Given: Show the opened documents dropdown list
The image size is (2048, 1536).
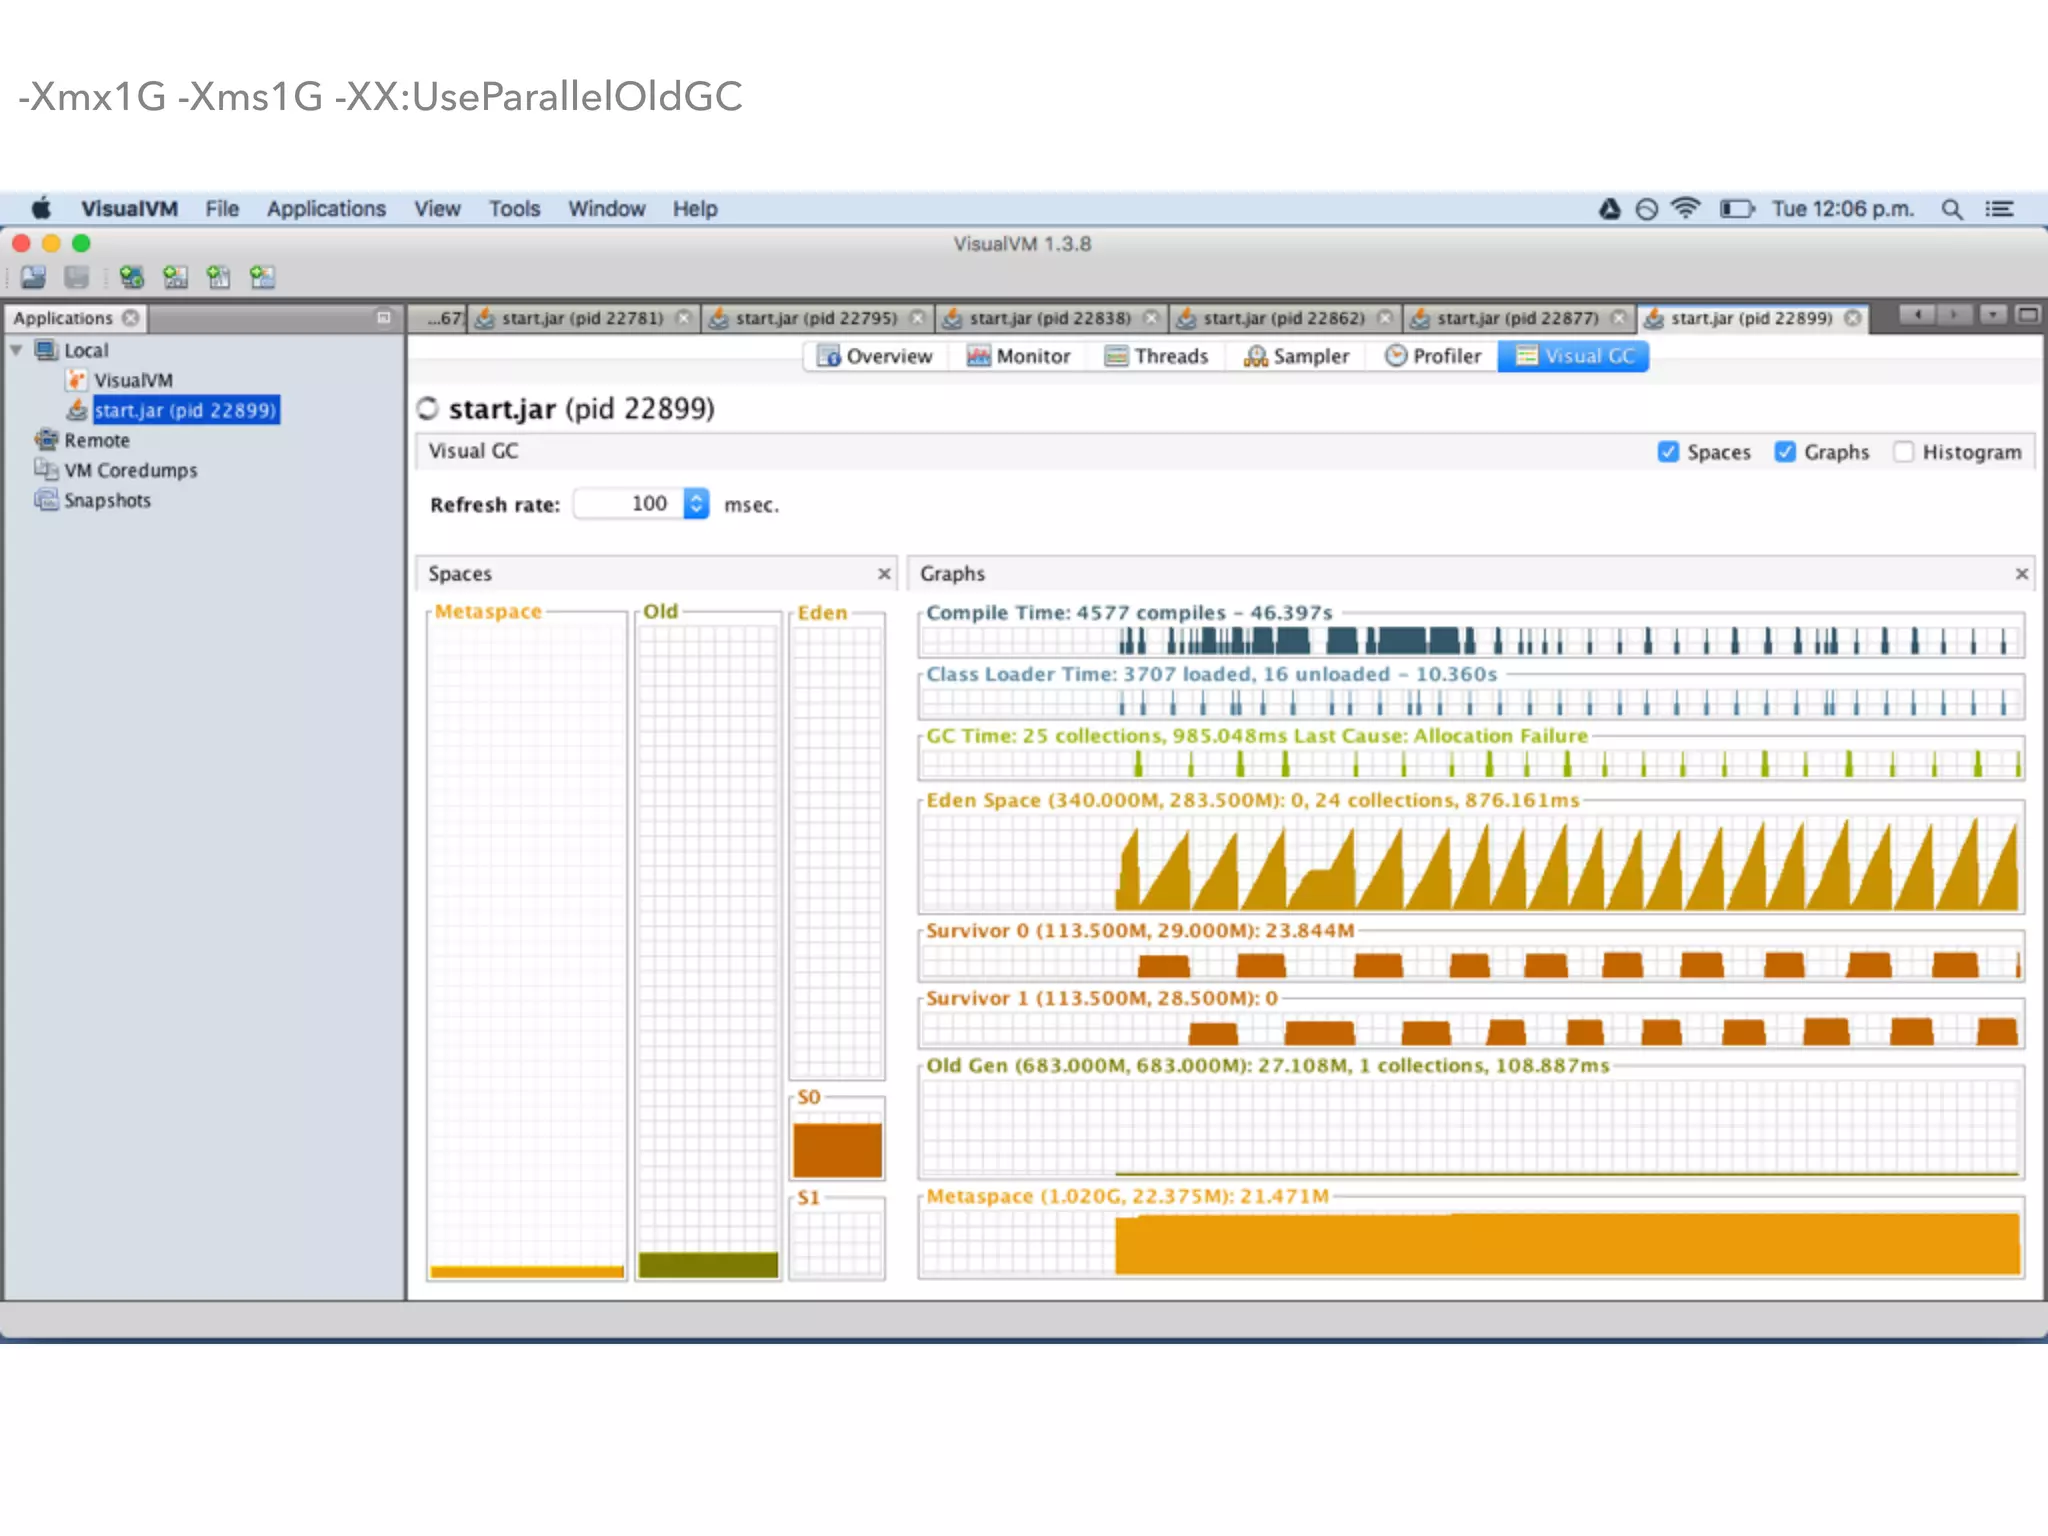Looking at the screenshot, I should tap(1993, 316).
